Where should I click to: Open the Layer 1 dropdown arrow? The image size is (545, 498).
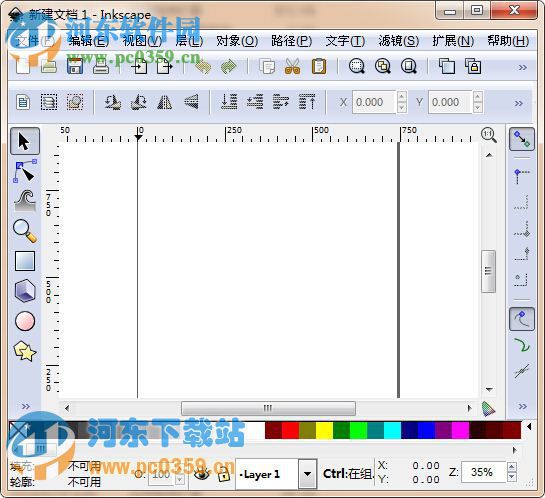(307, 474)
